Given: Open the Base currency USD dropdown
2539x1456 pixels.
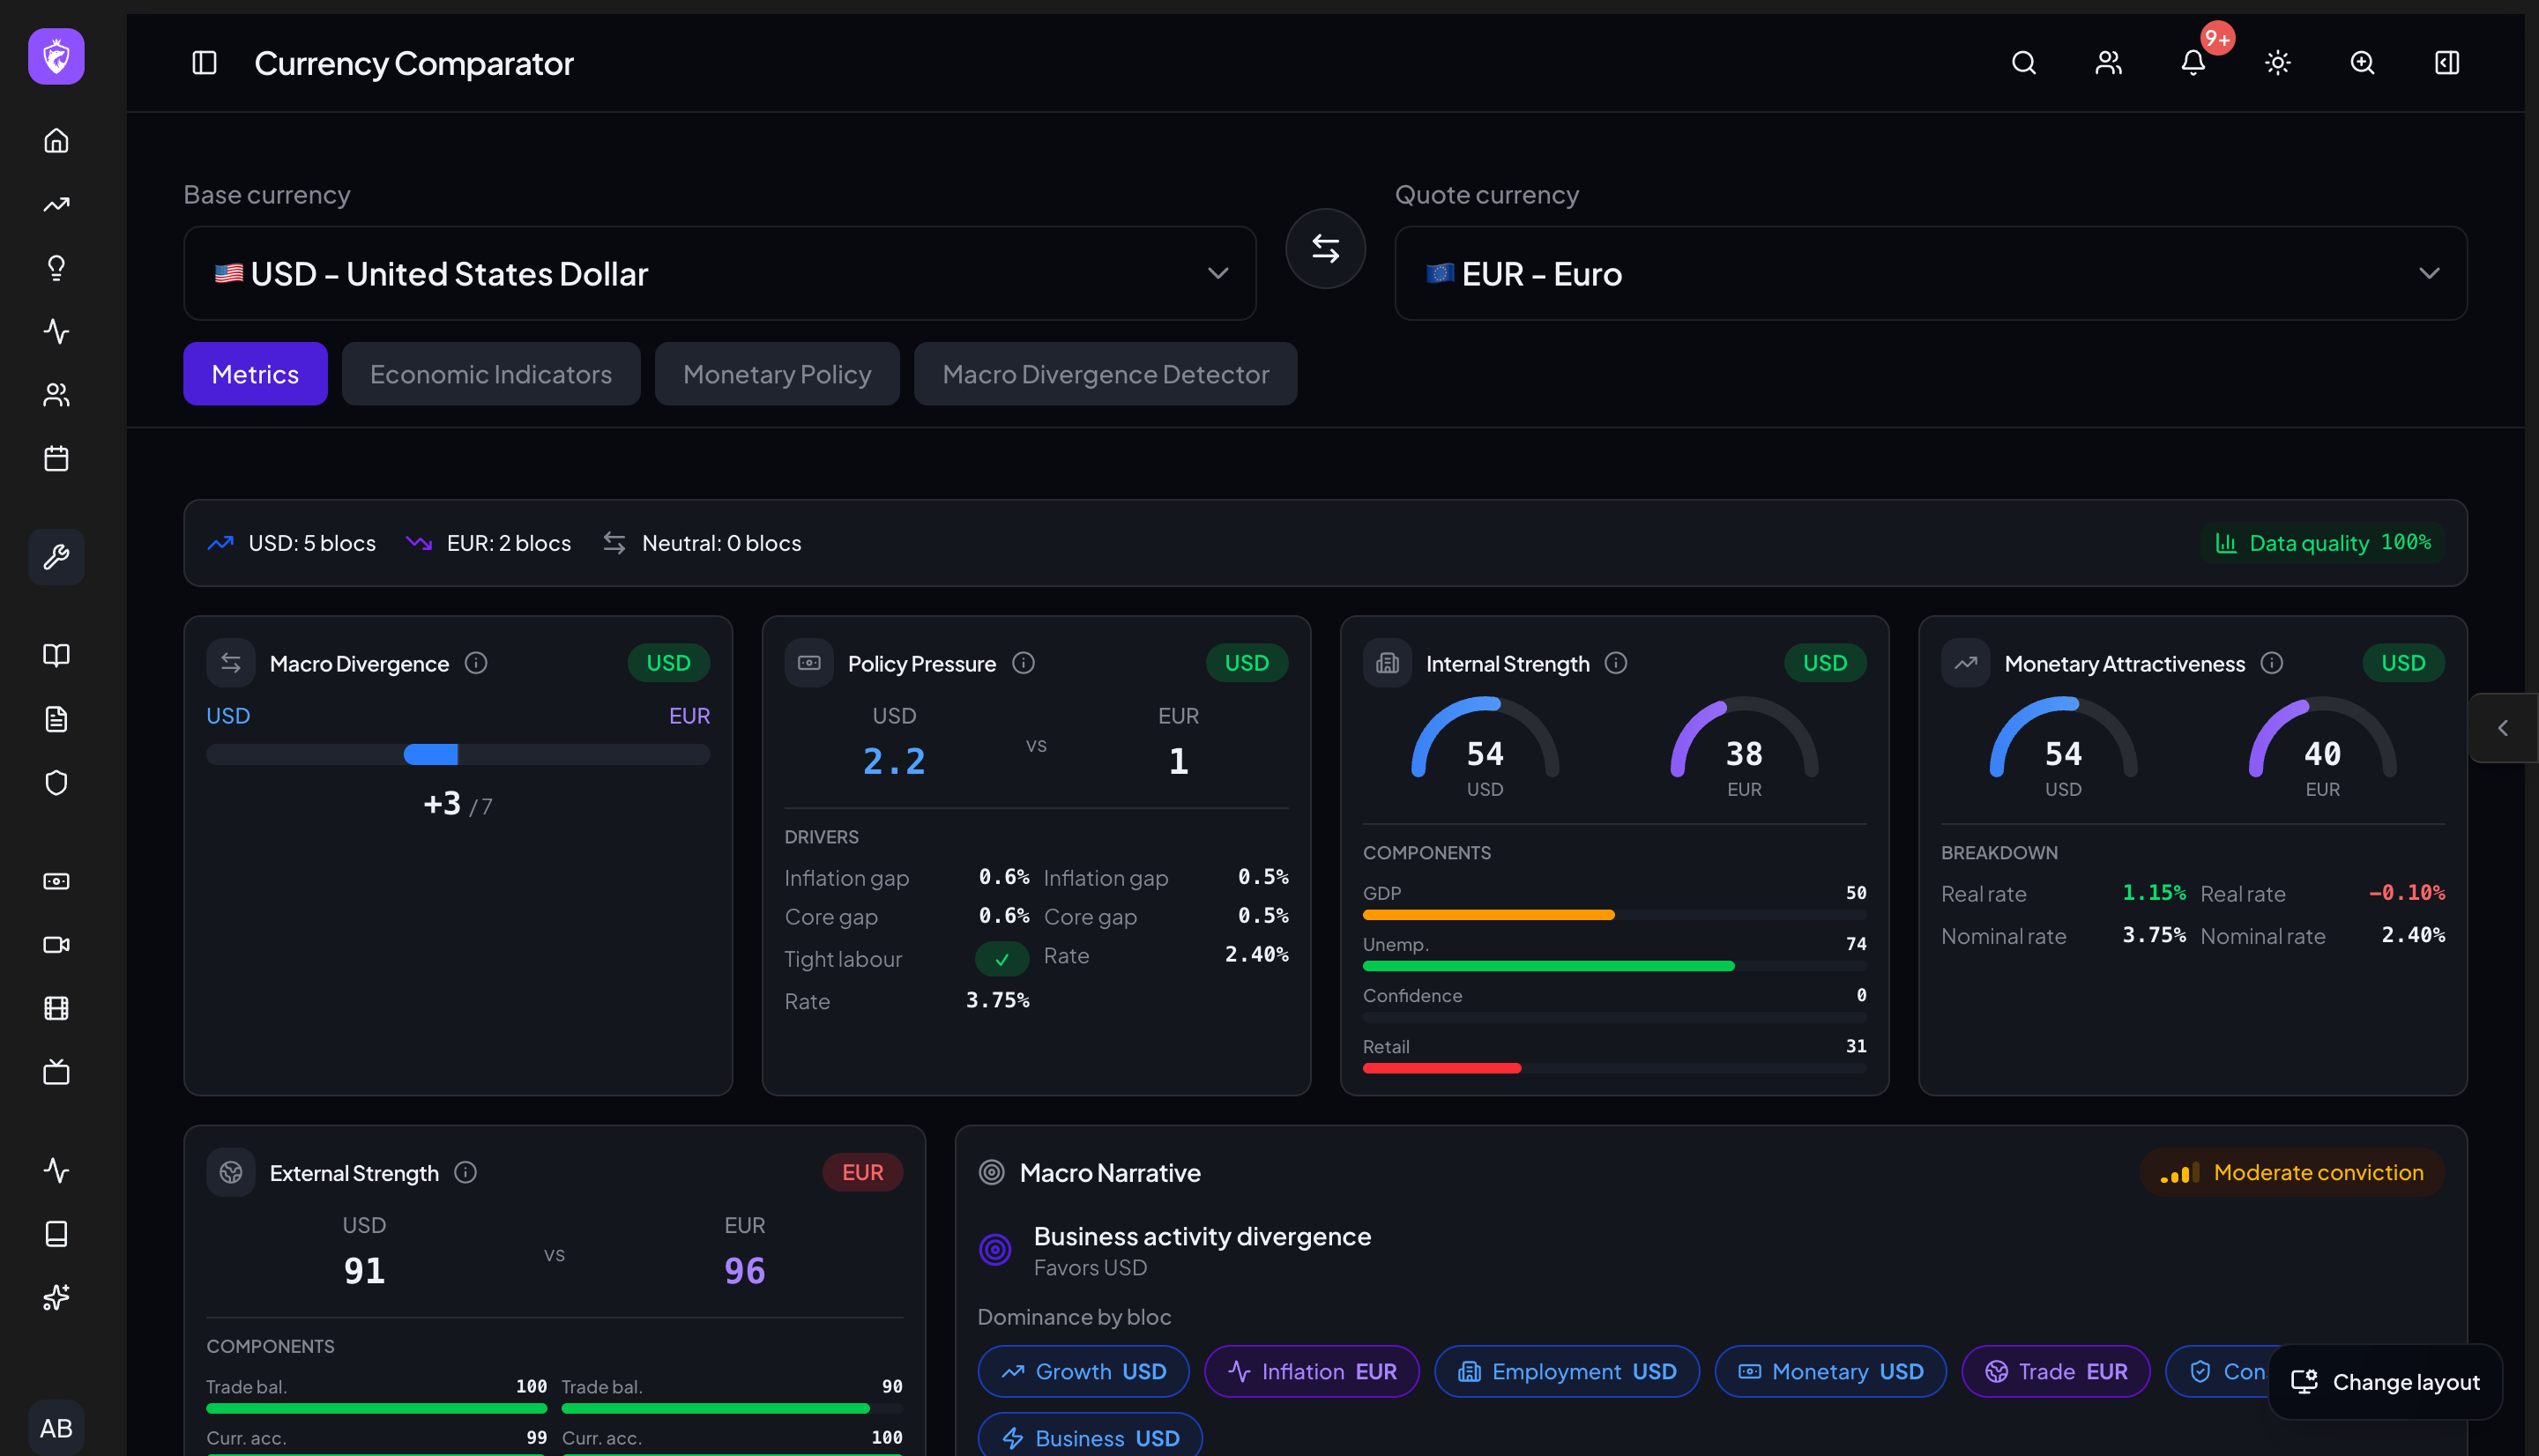Looking at the screenshot, I should [x=719, y=273].
